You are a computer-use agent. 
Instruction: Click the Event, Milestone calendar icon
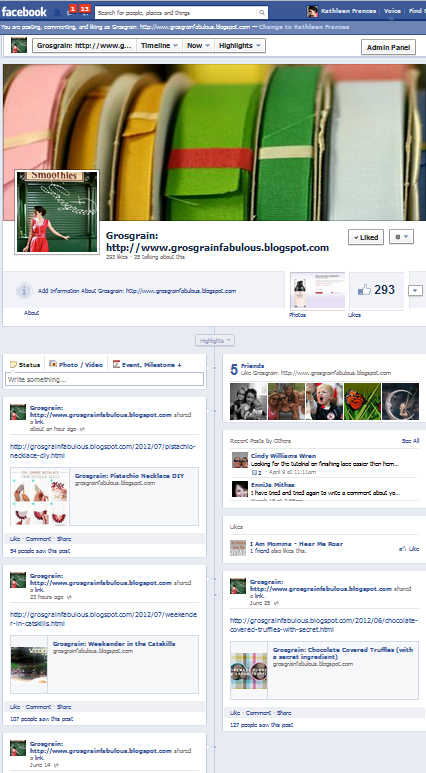[116, 364]
